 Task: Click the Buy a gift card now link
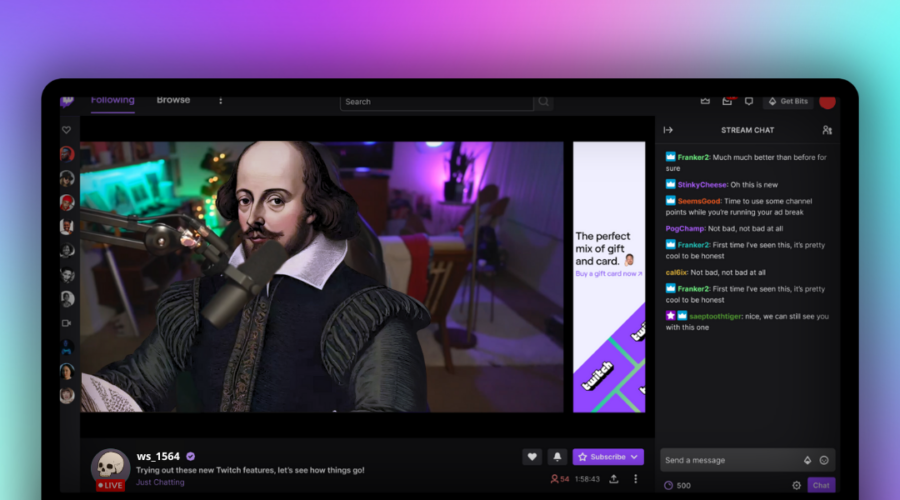point(609,274)
